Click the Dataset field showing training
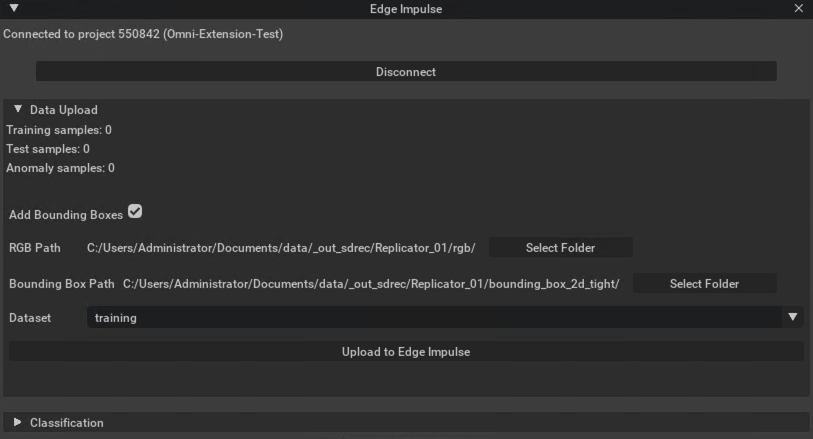 coord(444,317)
